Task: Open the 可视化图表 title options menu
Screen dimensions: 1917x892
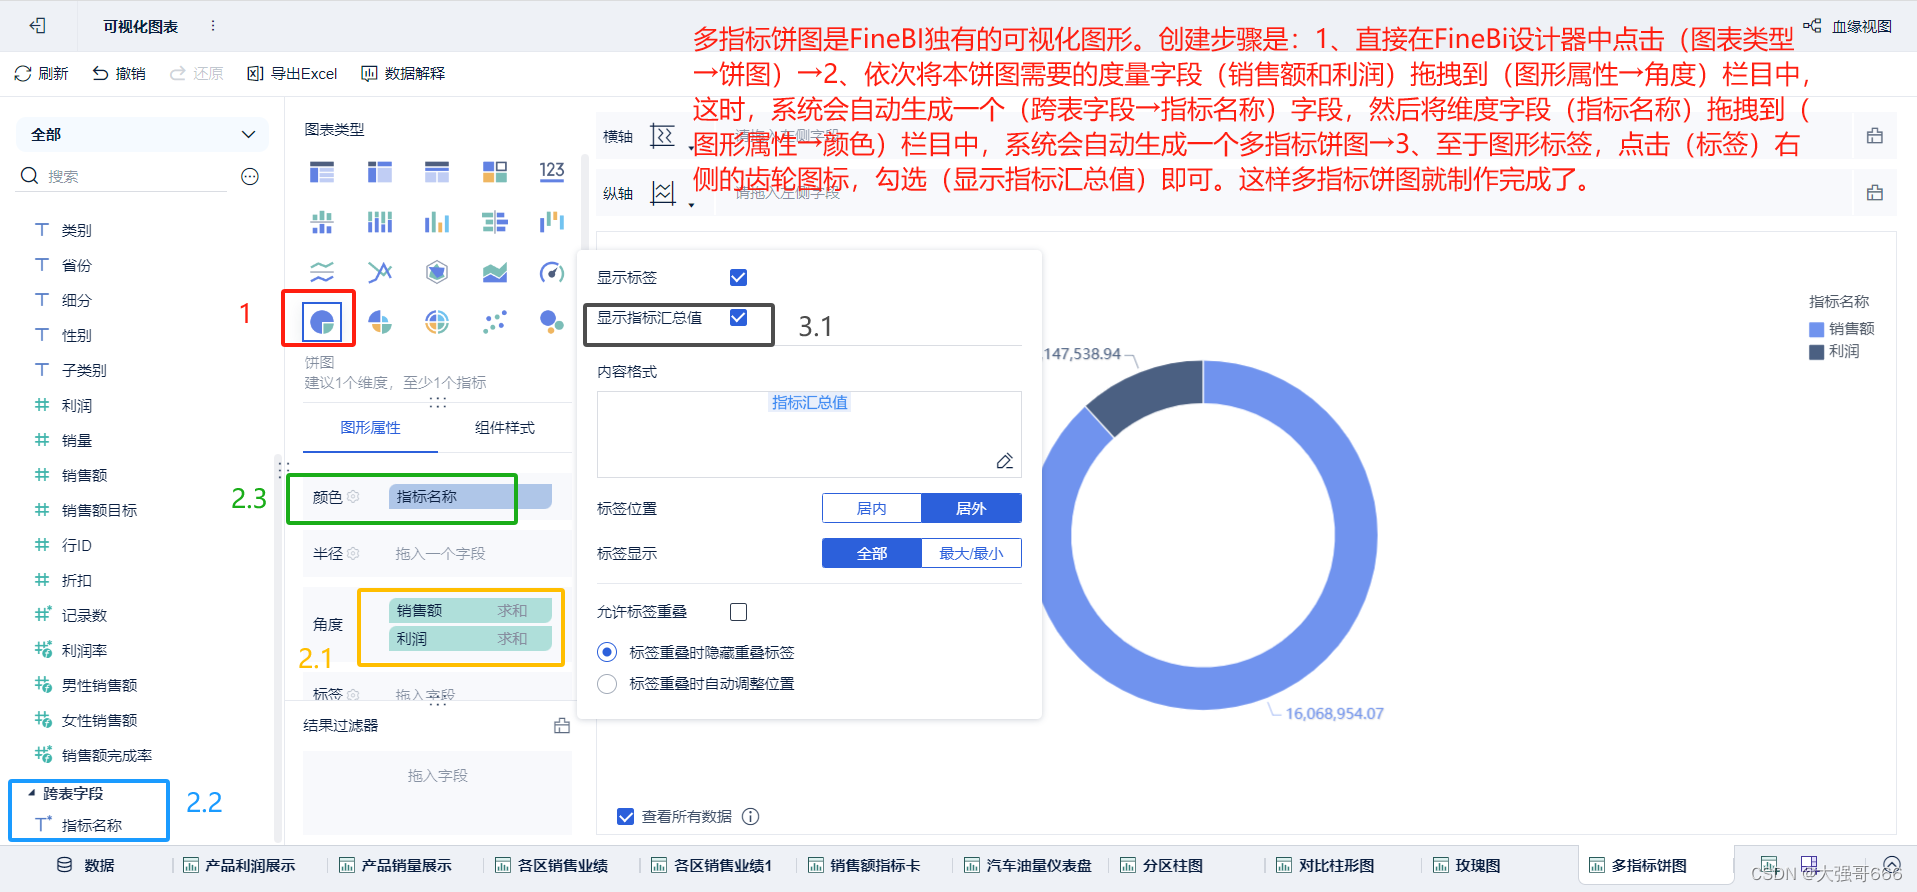Action: (x=213, y=26)
